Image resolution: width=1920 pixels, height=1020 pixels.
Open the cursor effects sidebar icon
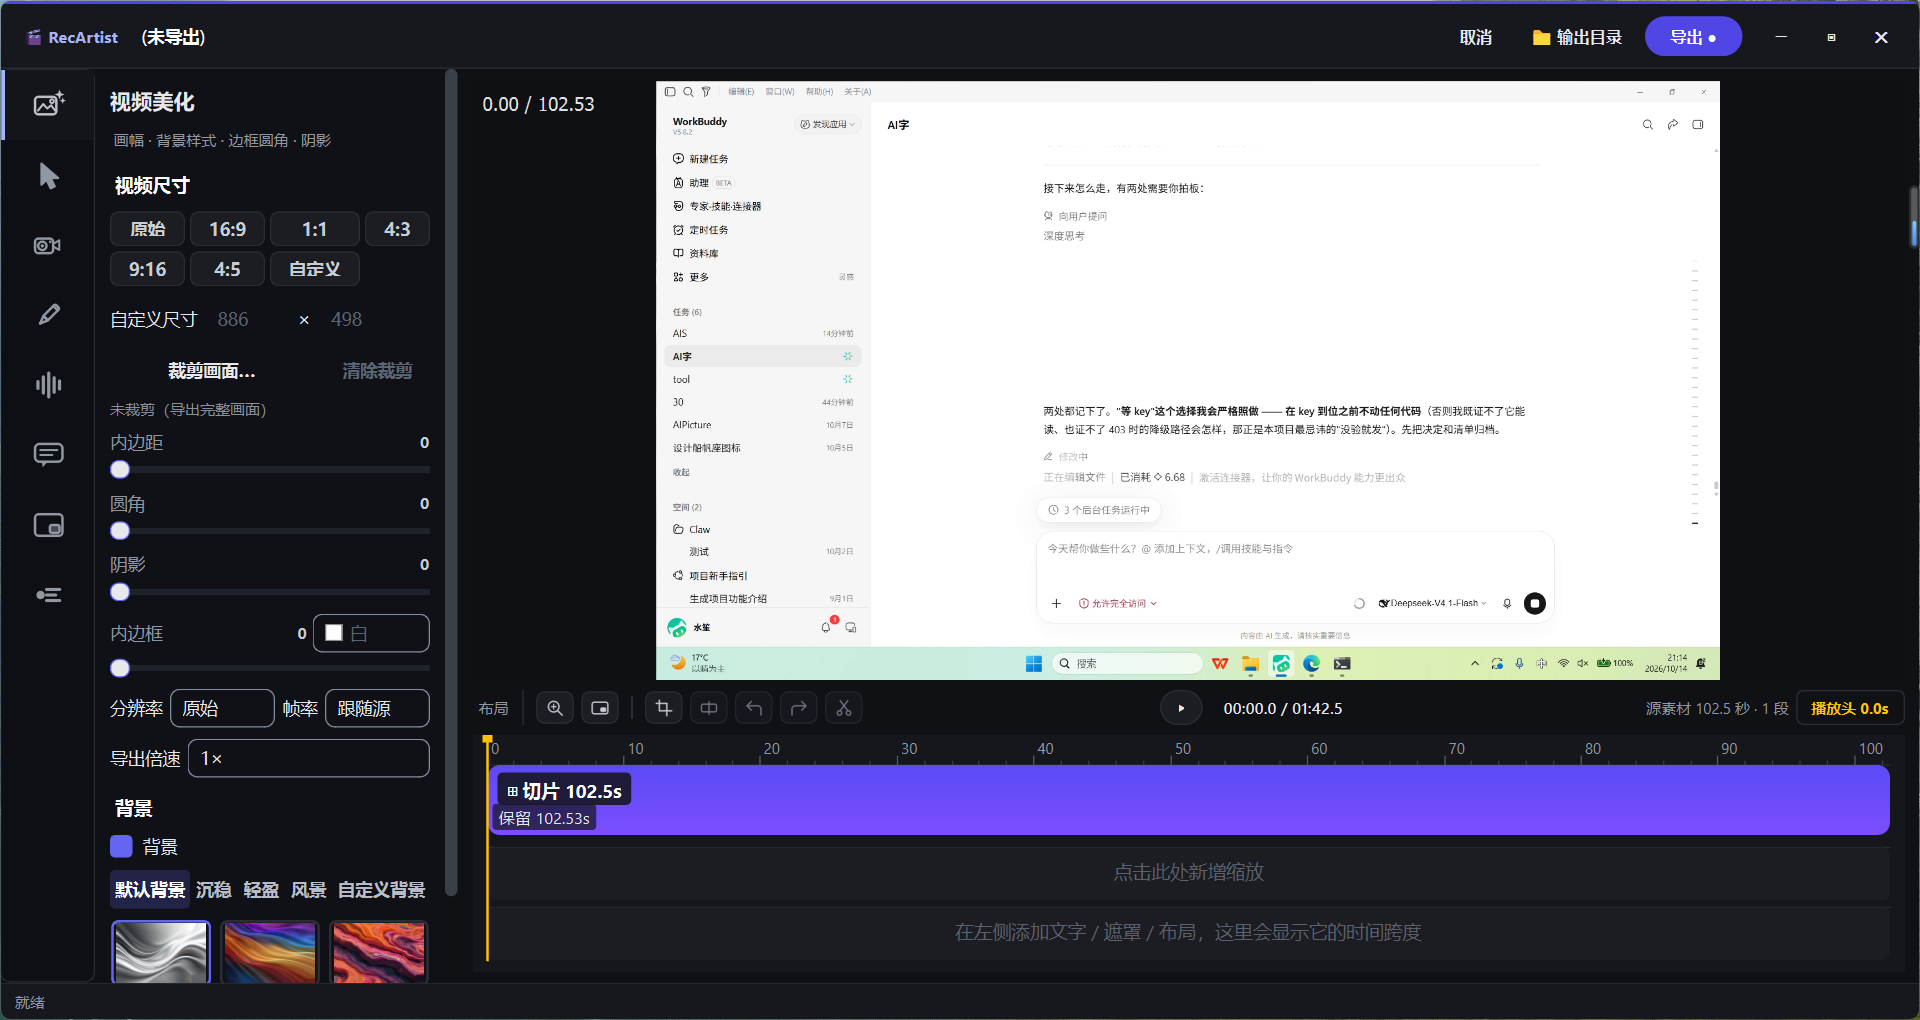click(x=49, y=176)
